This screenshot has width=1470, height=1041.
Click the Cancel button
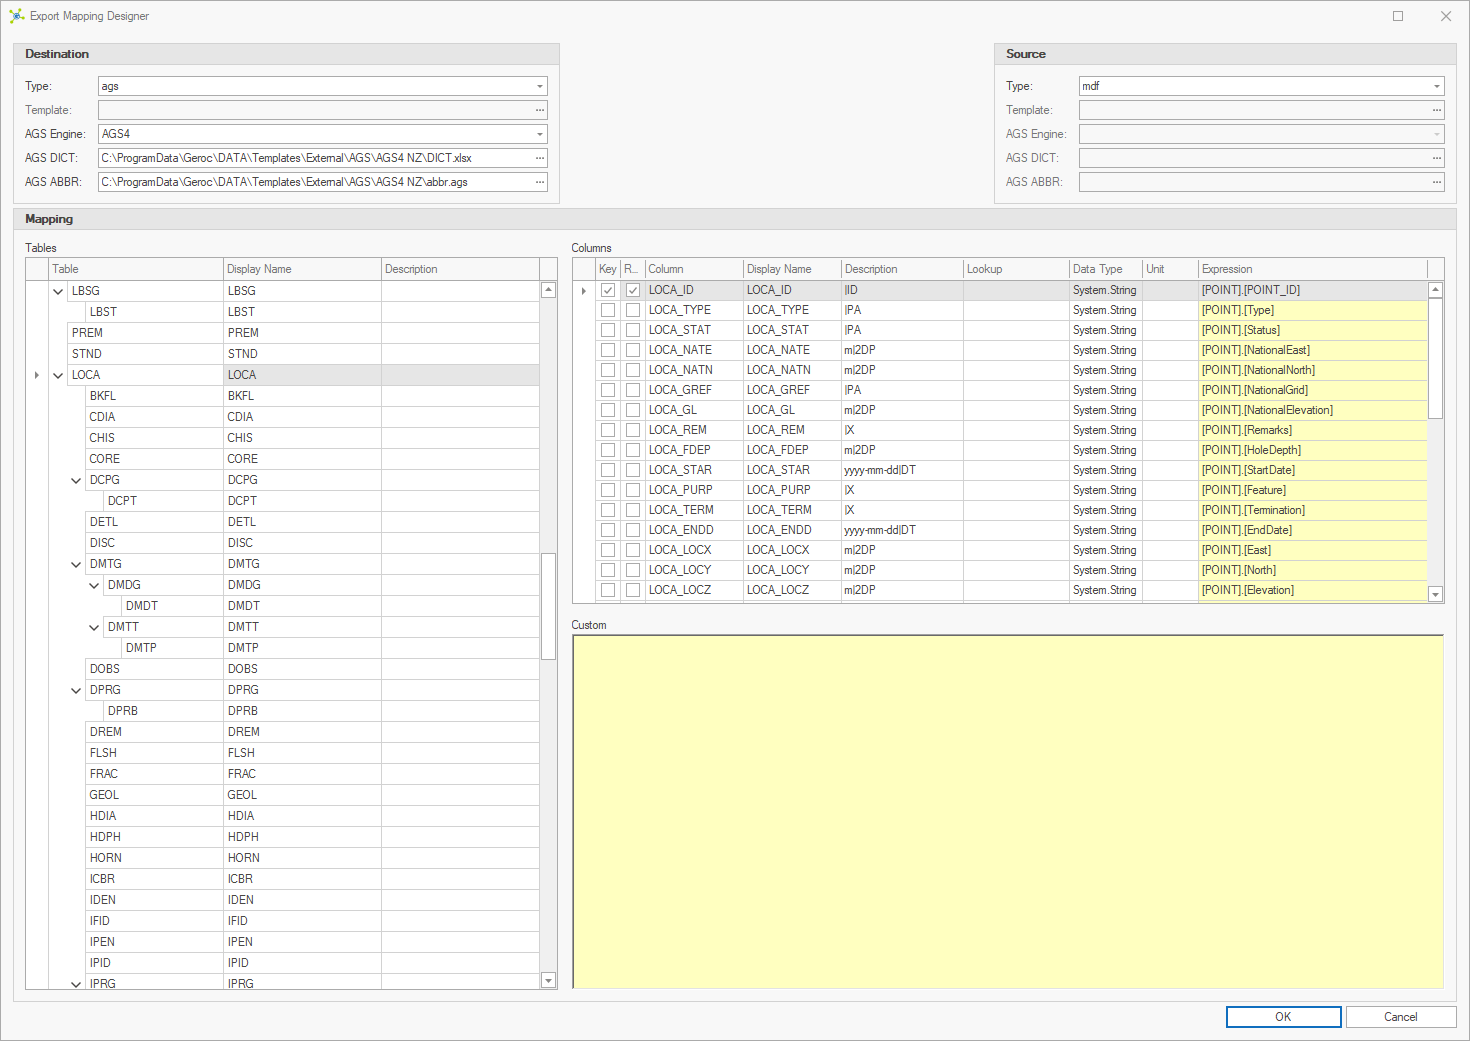[1400, 1017]
